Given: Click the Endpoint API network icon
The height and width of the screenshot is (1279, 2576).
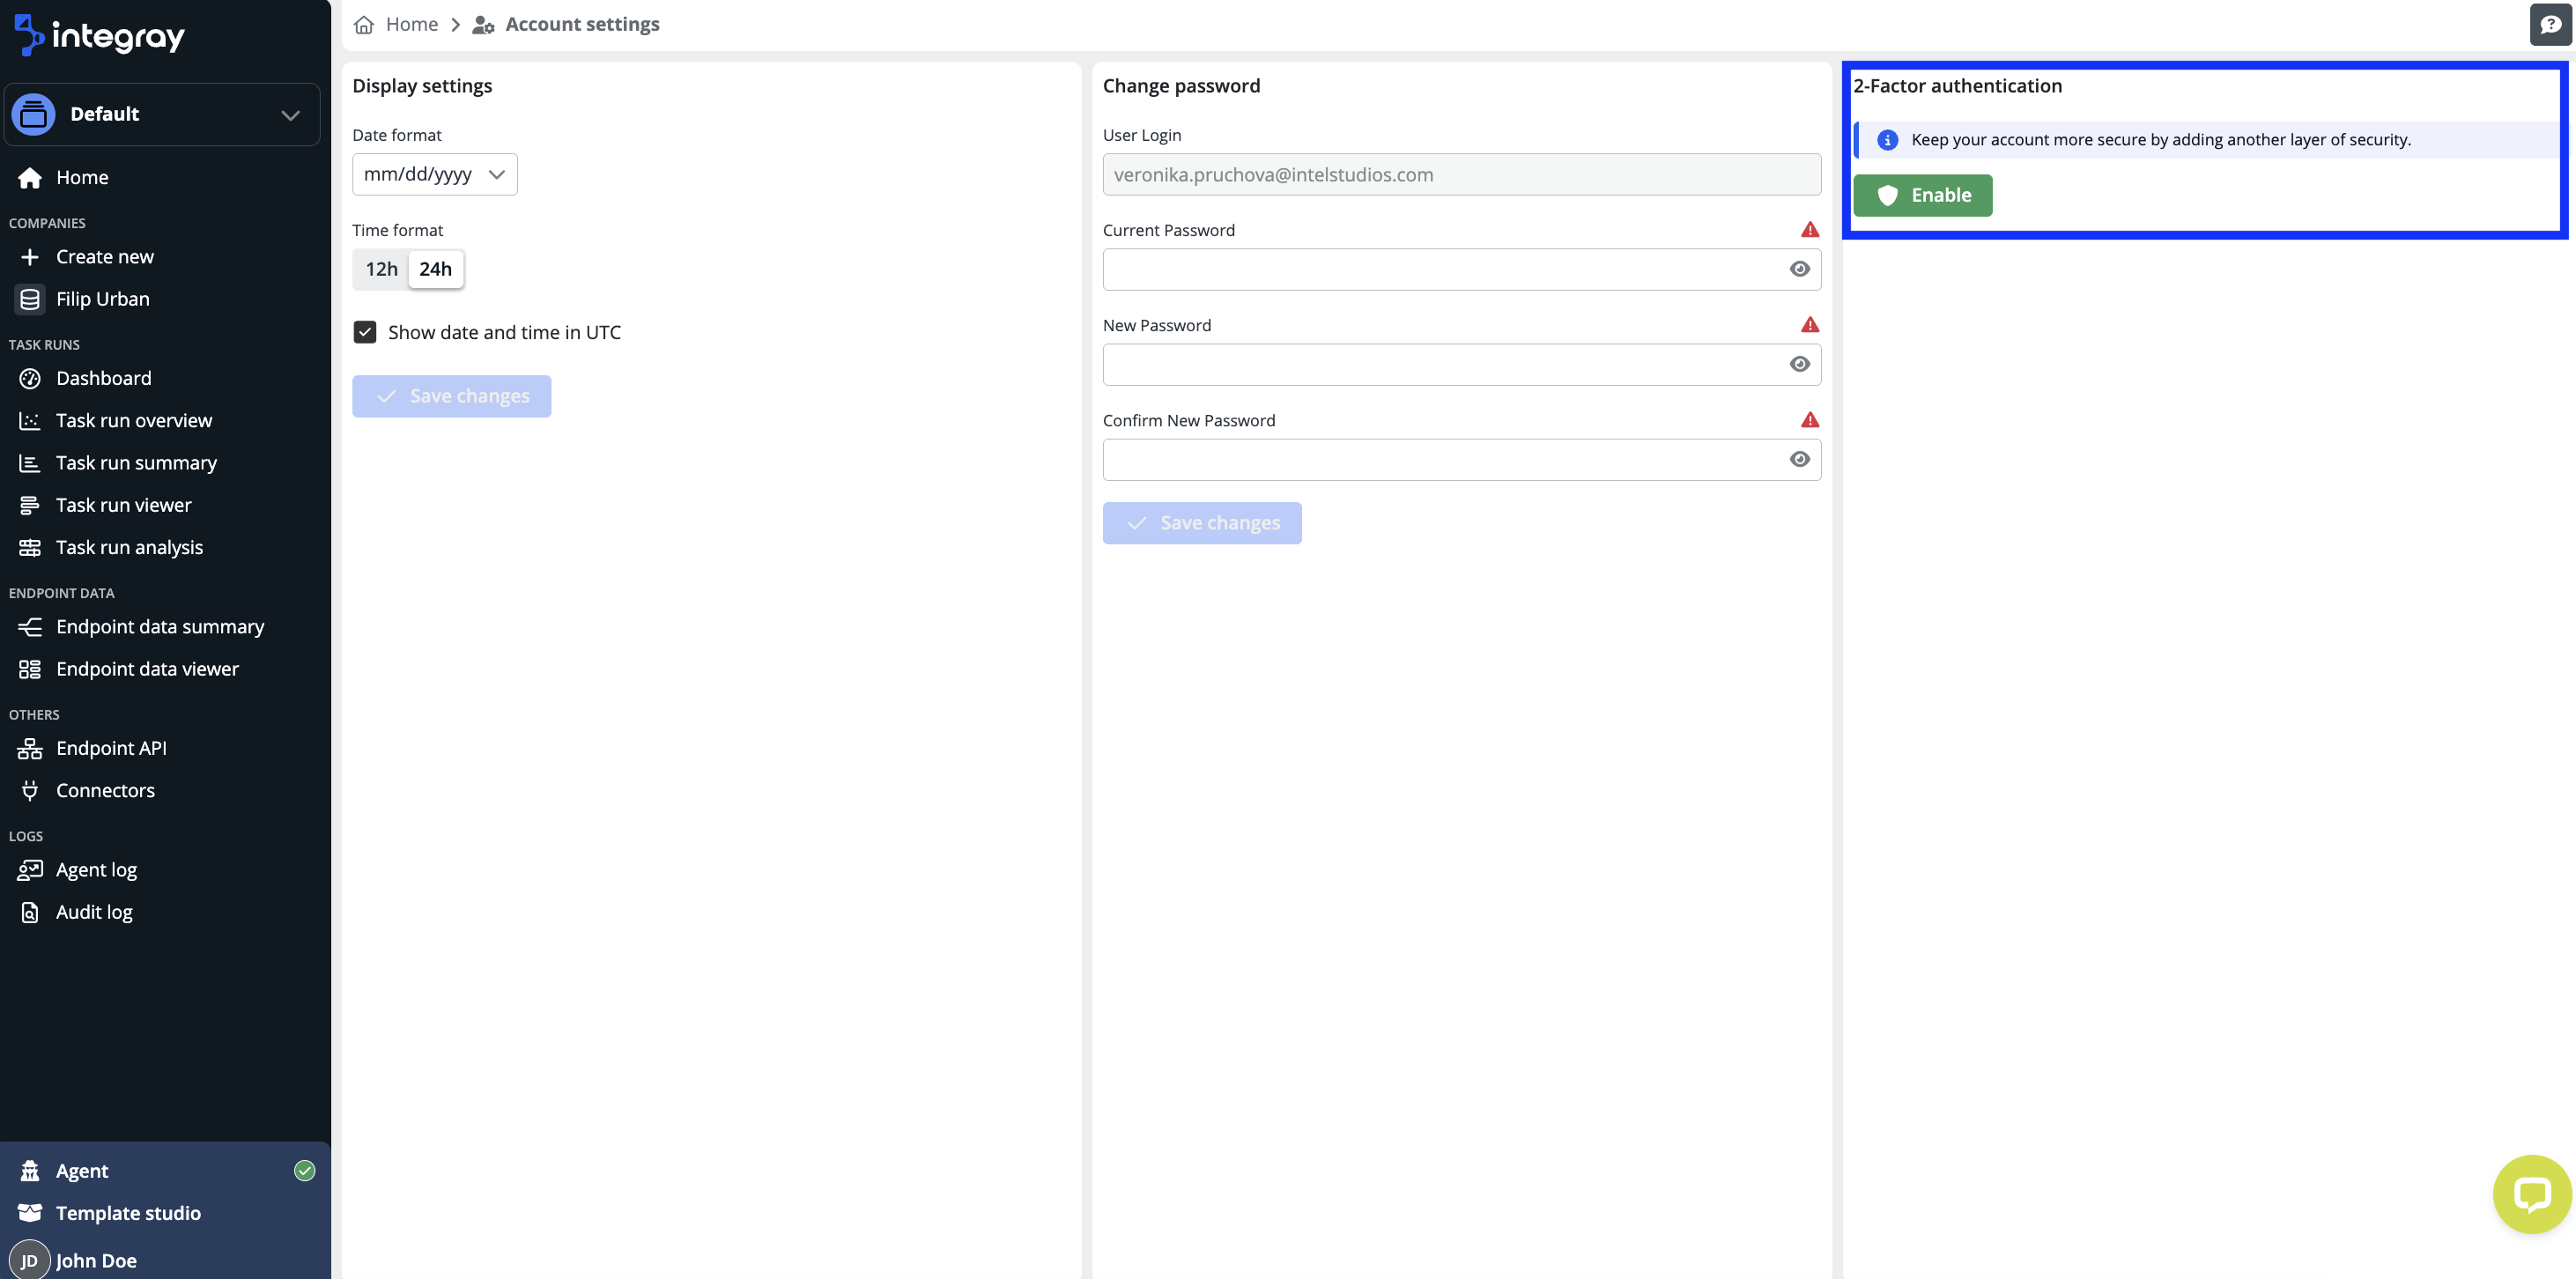Looking at the screenshot, I should point(30,748).
